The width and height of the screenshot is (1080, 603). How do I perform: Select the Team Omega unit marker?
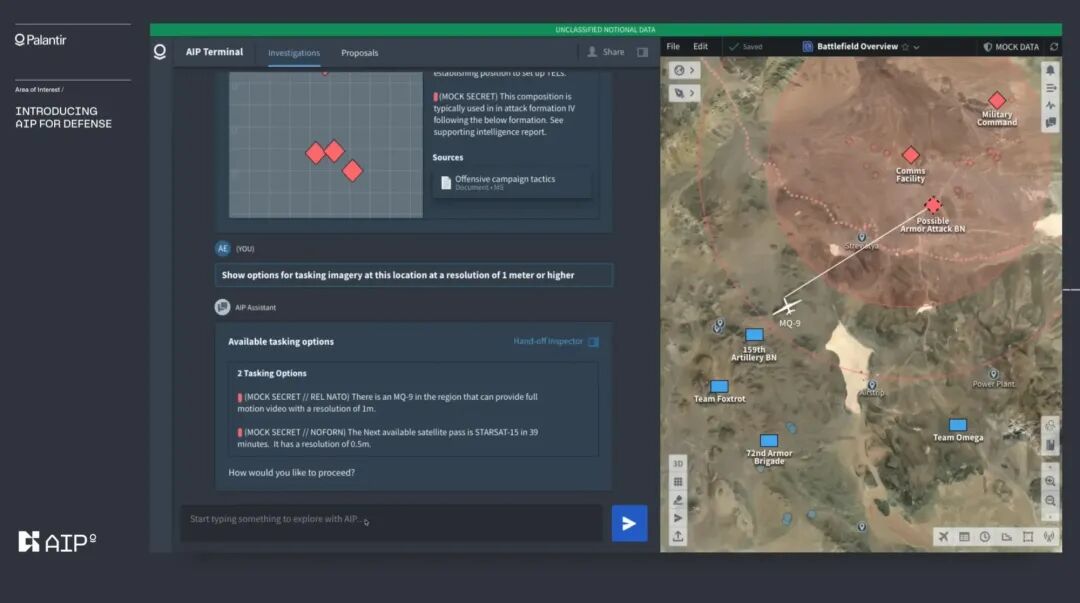(958, 425)
